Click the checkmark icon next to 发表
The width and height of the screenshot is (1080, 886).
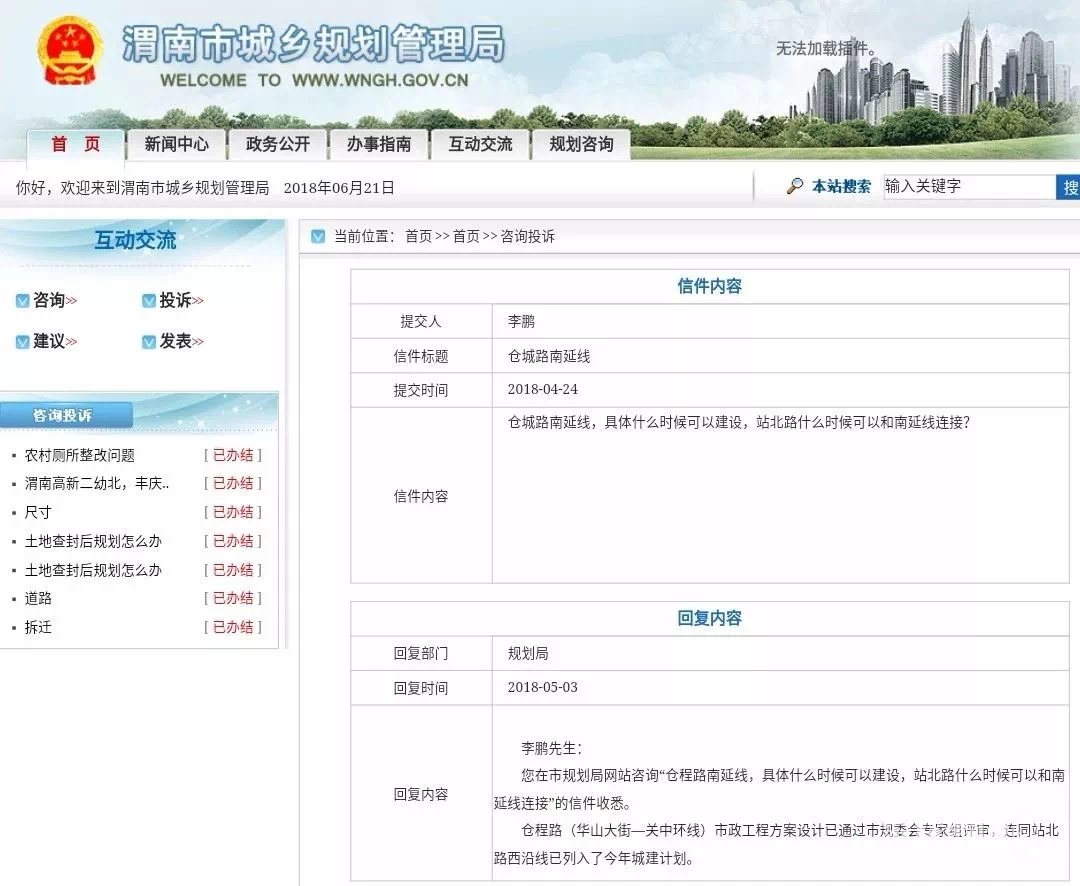149,342
